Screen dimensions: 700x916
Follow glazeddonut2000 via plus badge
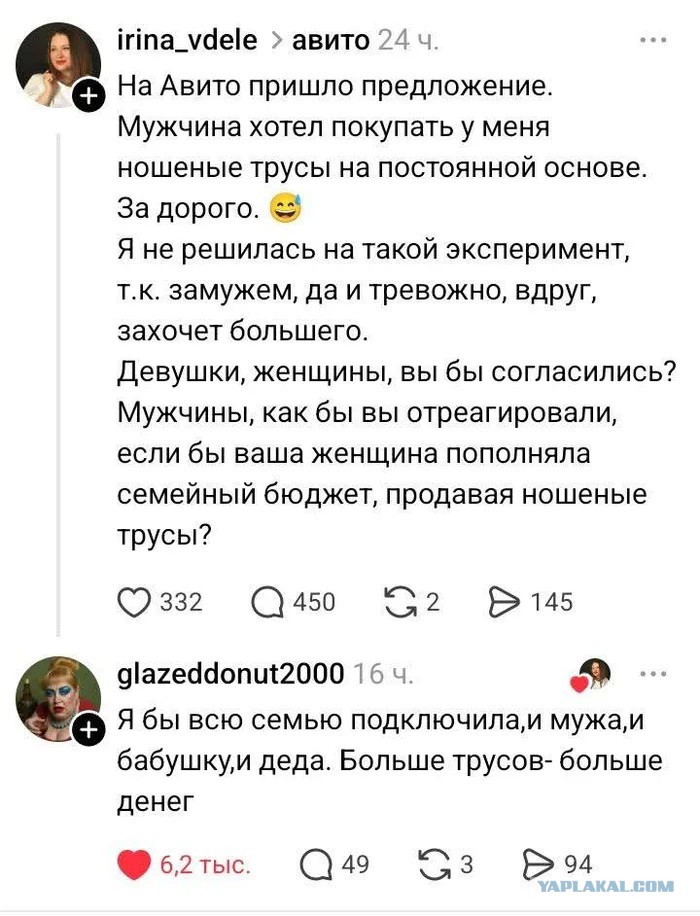(x=89, y=730)
